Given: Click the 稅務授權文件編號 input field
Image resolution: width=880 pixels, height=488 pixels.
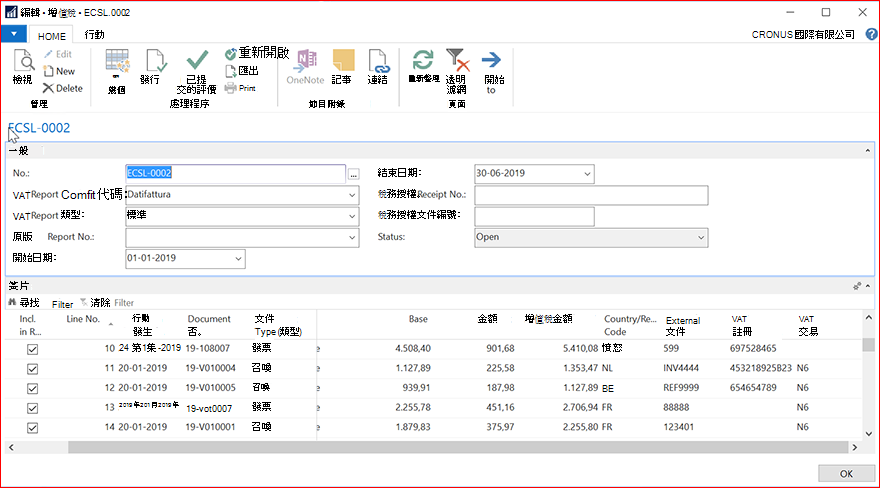Looking at the screenshot, I should (534, 217).
